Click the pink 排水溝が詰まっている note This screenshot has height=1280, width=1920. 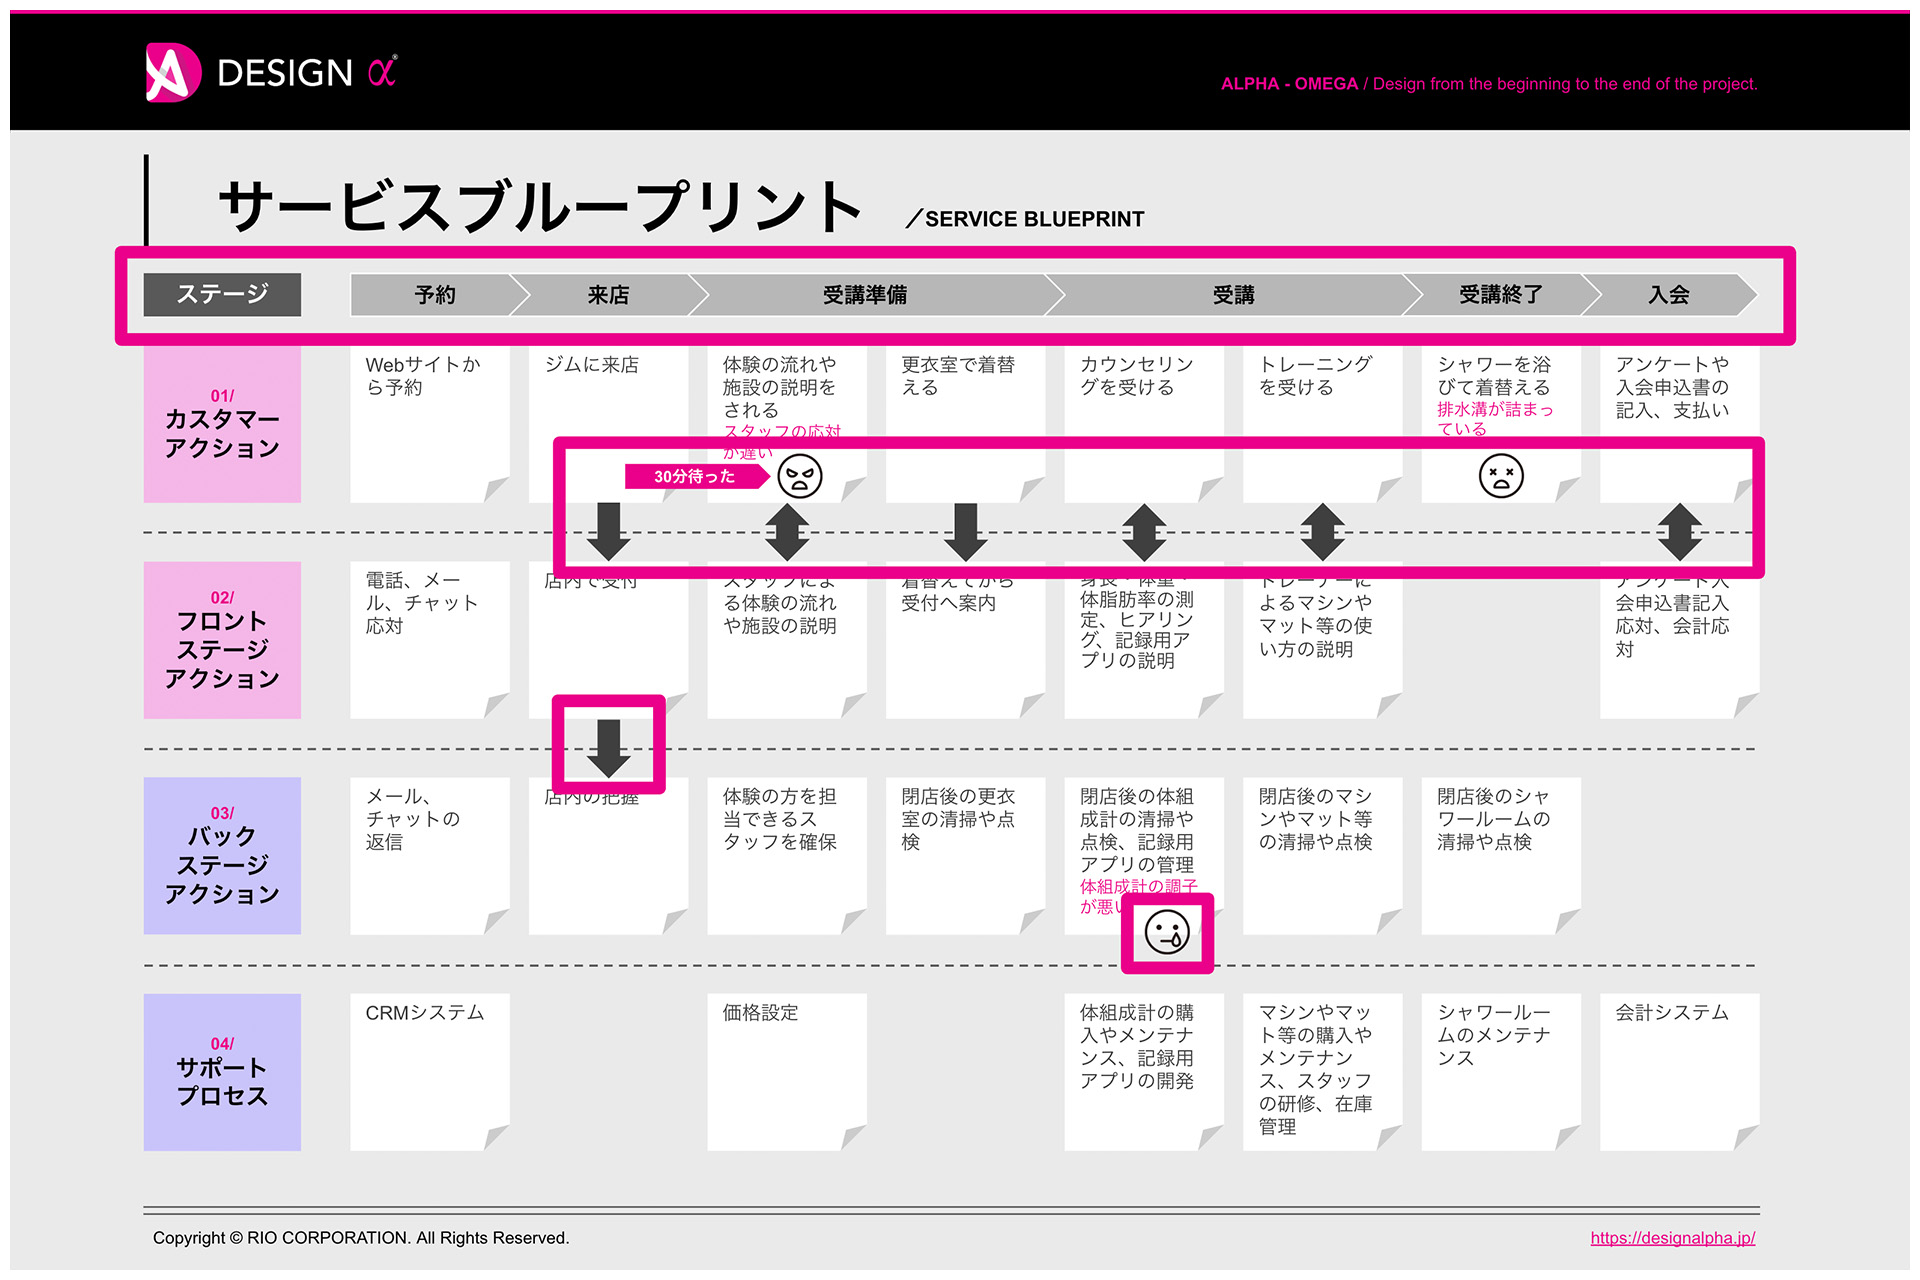coord(1495,419)
